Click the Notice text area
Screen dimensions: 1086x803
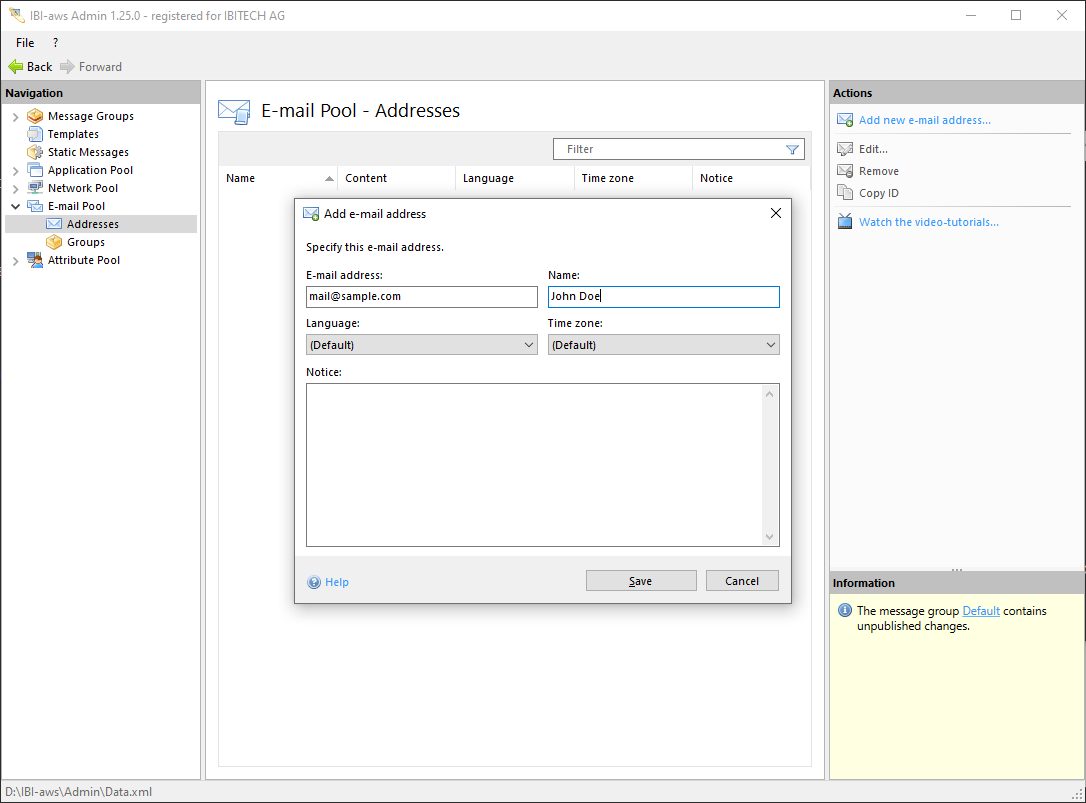tap(535, 465)
